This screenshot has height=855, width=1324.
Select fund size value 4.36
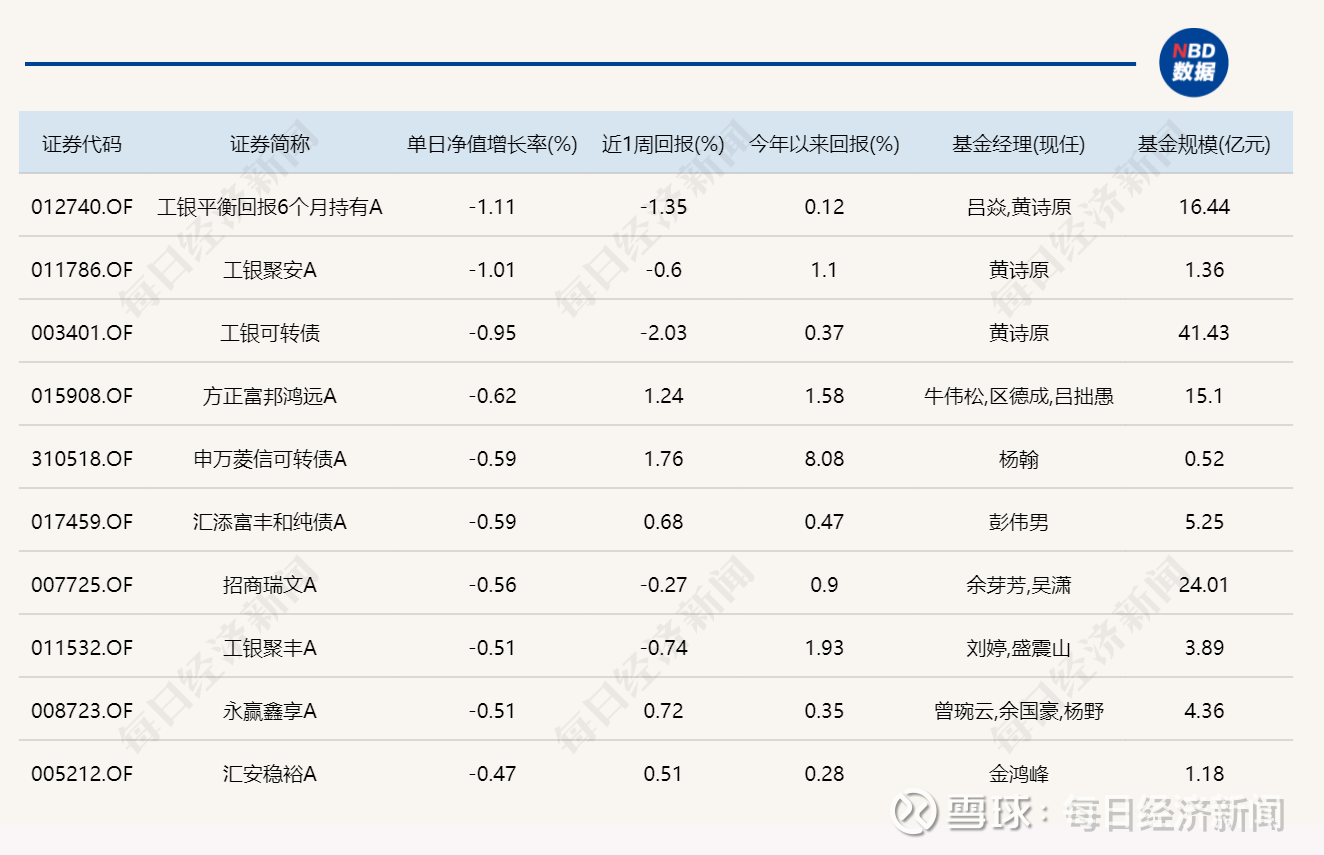click(x=1204, y=711)
